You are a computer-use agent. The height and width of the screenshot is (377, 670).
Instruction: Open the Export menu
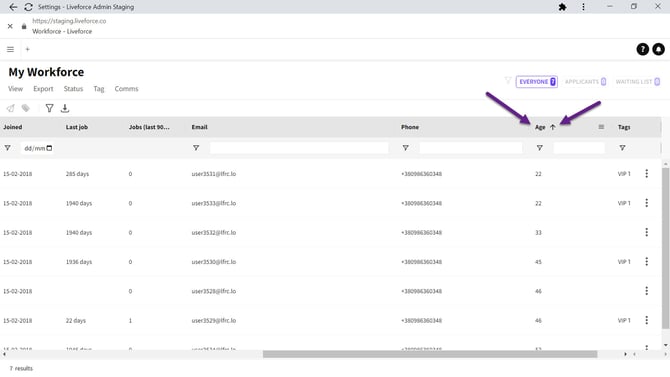(43, 89)
